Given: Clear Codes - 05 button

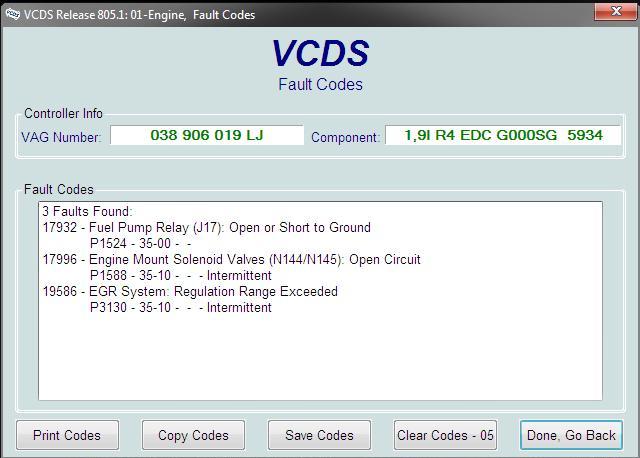Looking at the screenshot, I should pyautogui.click(x=445, y=435).
